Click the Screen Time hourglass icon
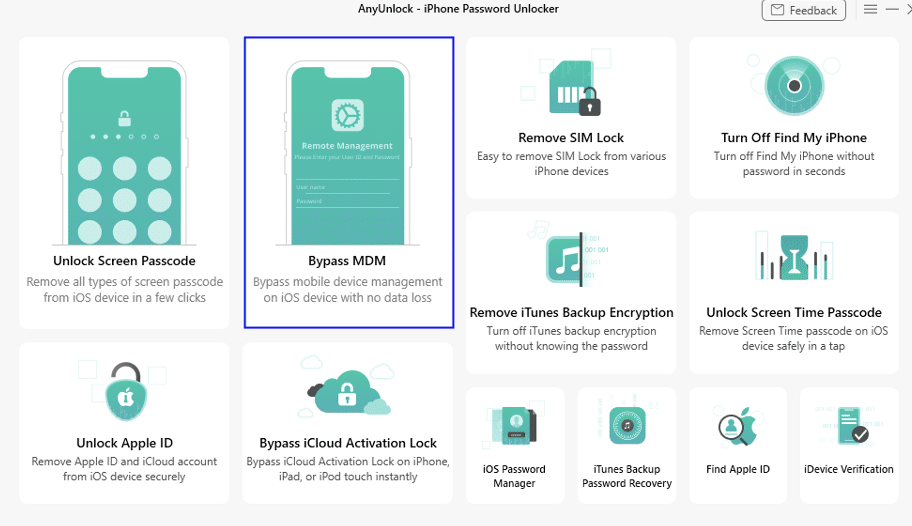 794,257
